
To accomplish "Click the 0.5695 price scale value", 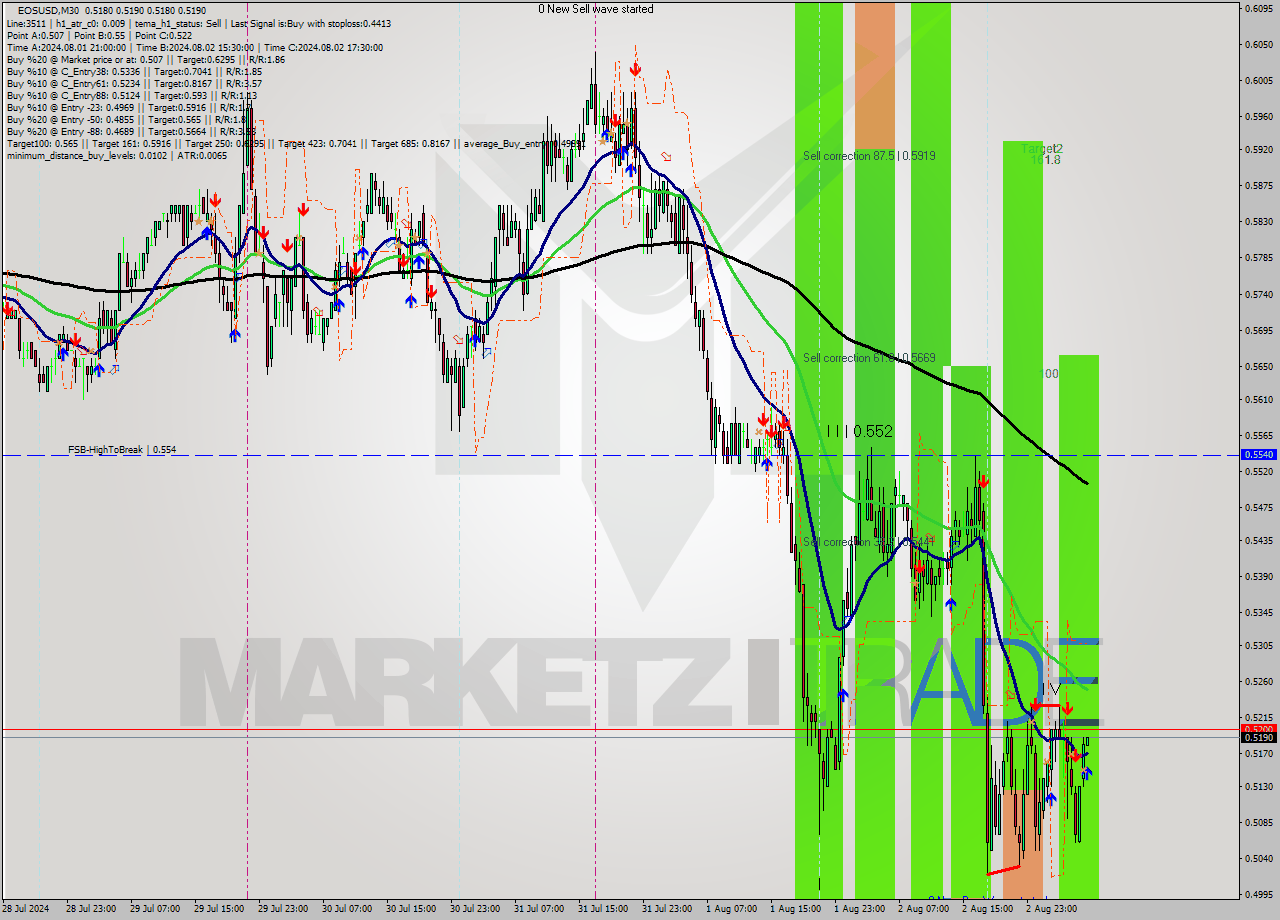I will [x=1258, y=330].
